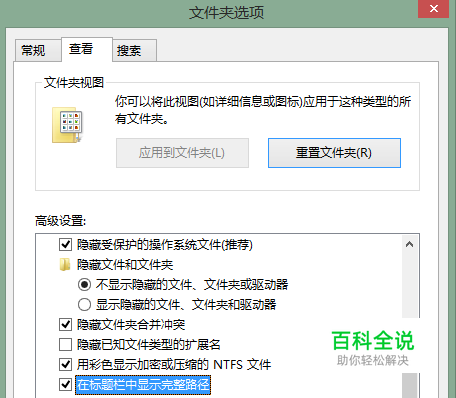The image size is (456, 398).
Task: Click the highlighted 在标题栏中显示完整路径 text
Action: (143, 385)
